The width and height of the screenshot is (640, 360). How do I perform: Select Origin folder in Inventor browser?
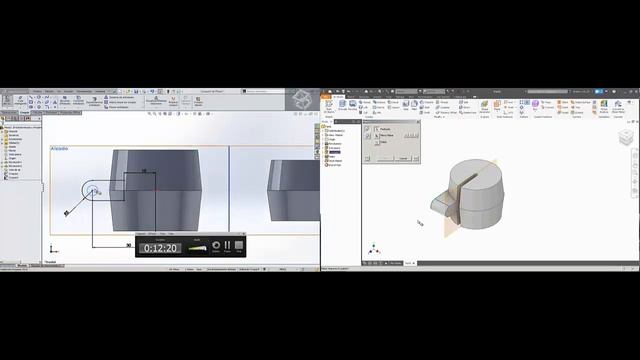pyautogui.click(x=330, y=140)
